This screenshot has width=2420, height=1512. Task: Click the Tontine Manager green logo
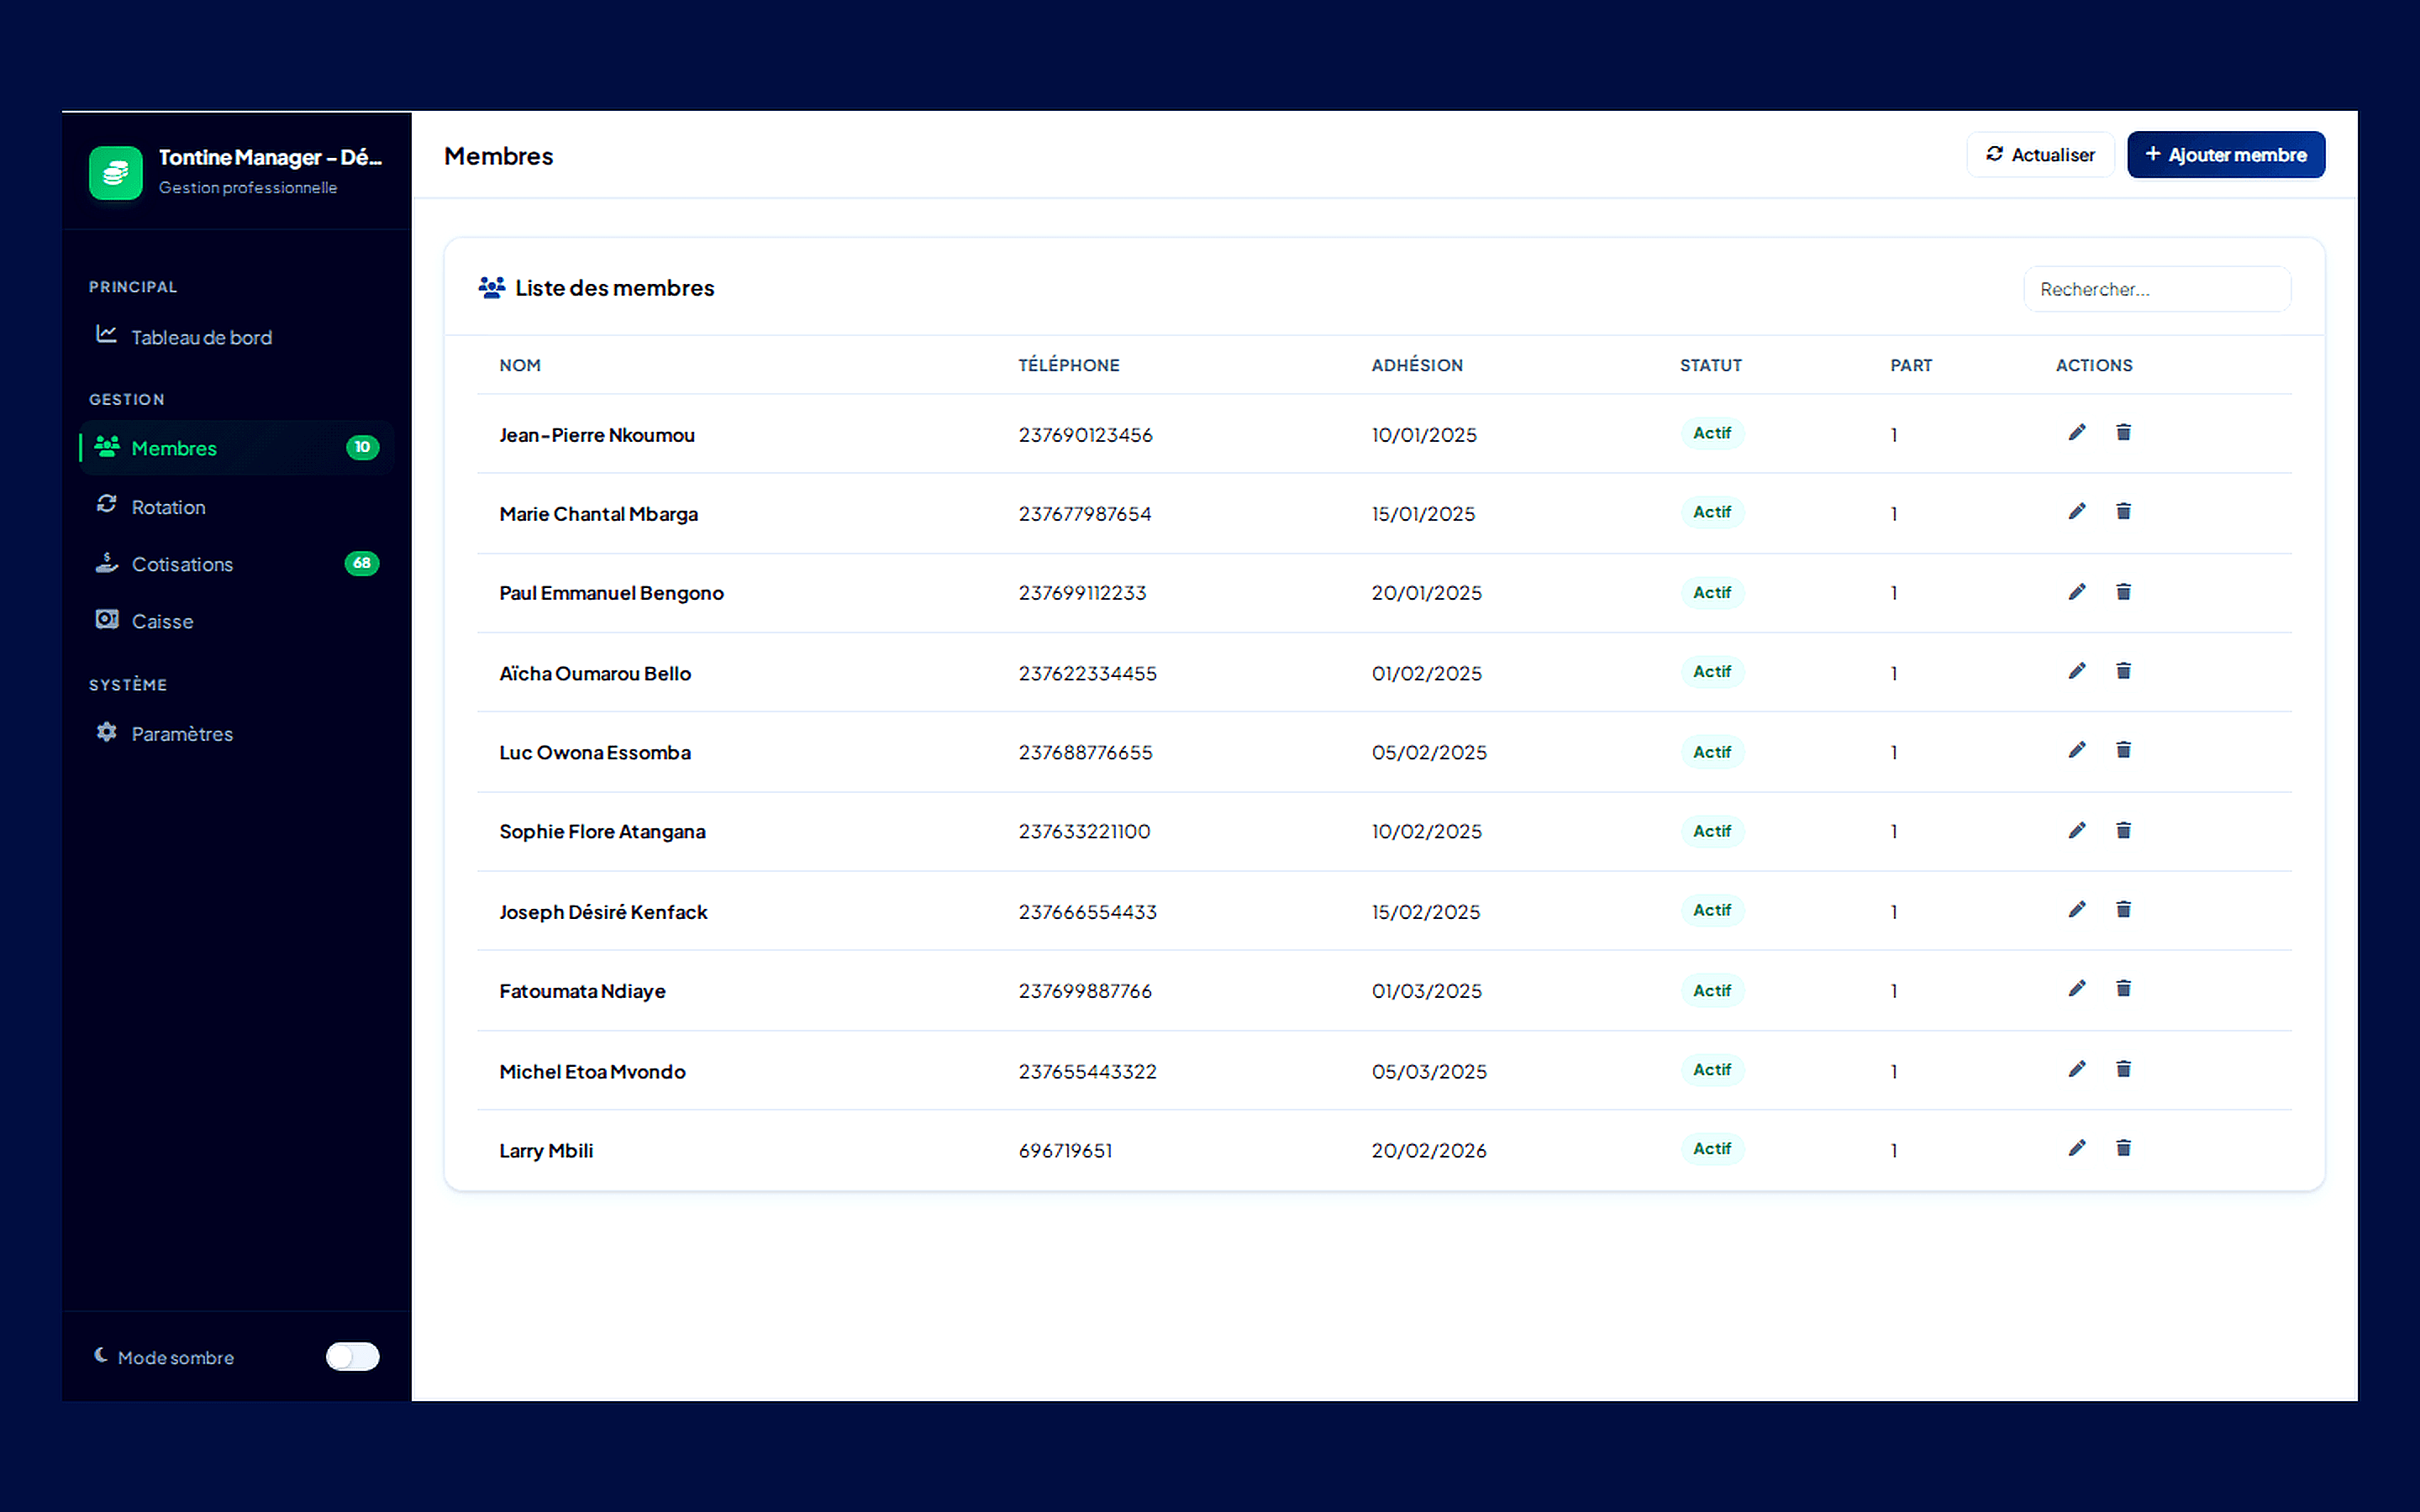[115, 172]
